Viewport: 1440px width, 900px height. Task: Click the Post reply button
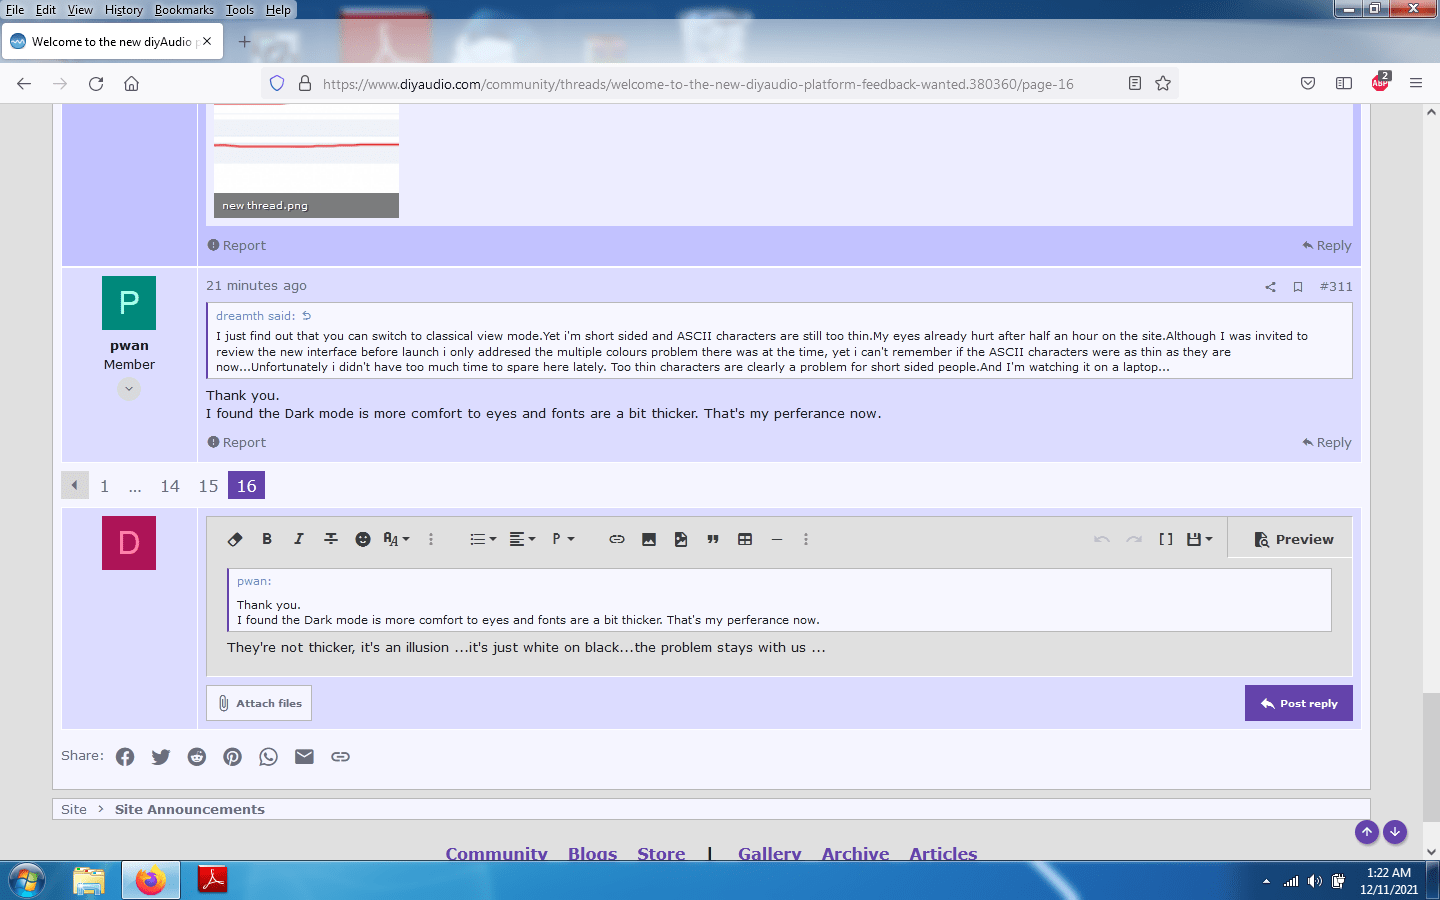[1298, 703]
